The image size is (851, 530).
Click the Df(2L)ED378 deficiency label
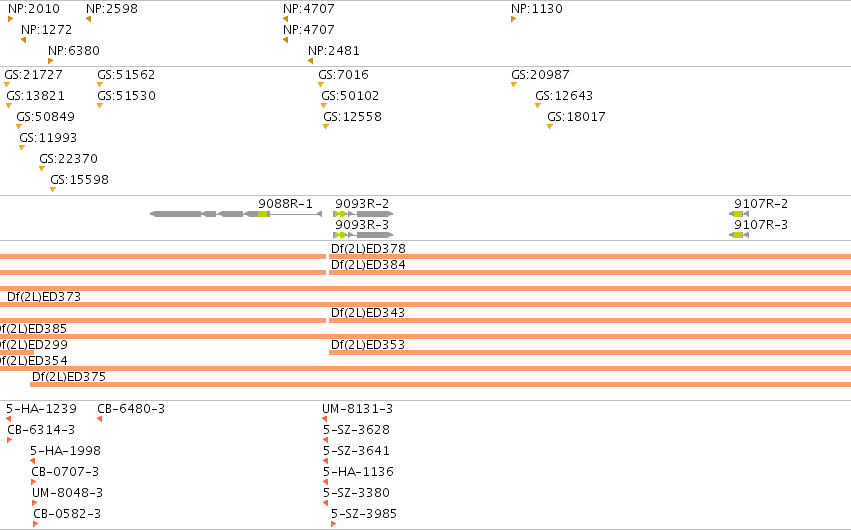[369, 248]
